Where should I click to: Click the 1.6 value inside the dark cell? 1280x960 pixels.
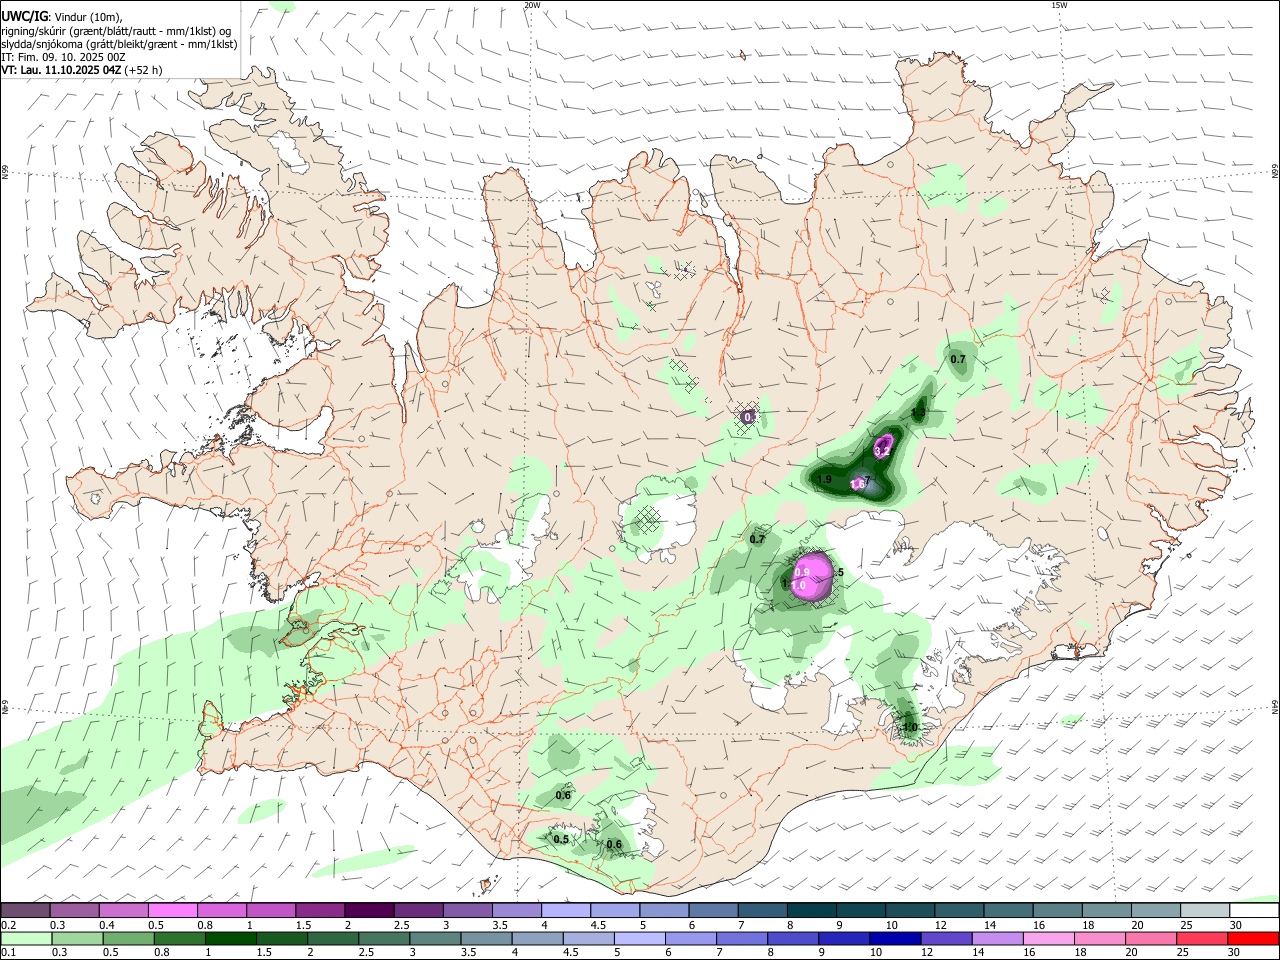858,484
